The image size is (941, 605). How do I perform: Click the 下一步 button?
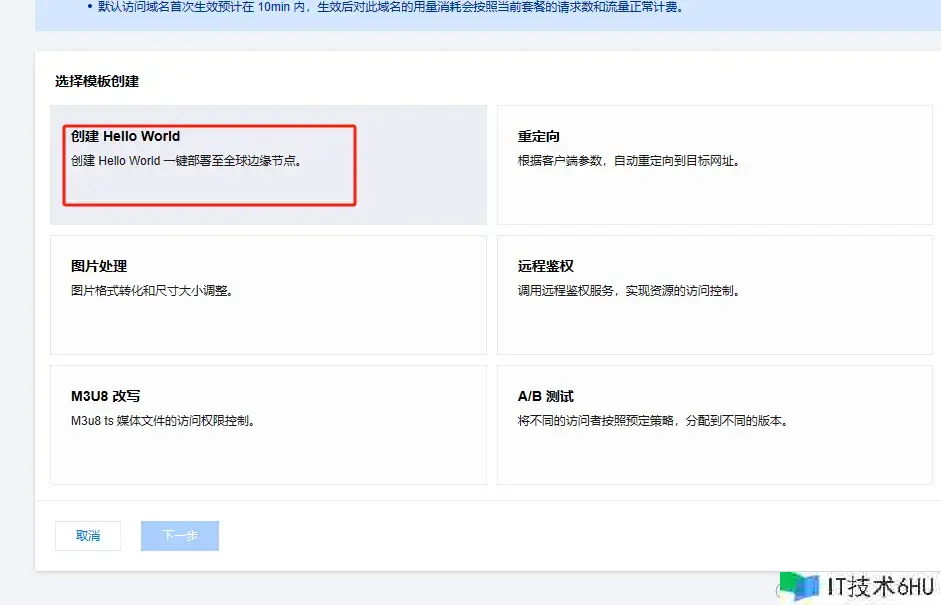coord(180,535)
